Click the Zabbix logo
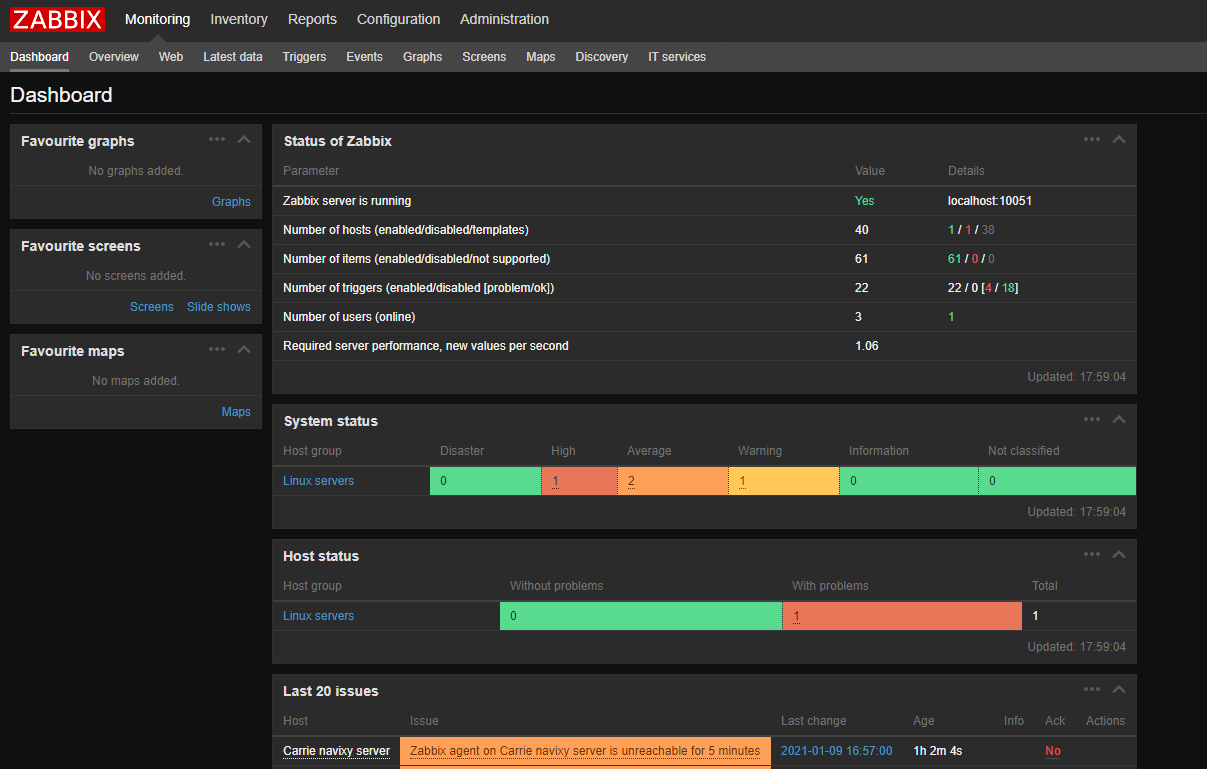This screenshot has height=769, width=1207. (57, 19)
